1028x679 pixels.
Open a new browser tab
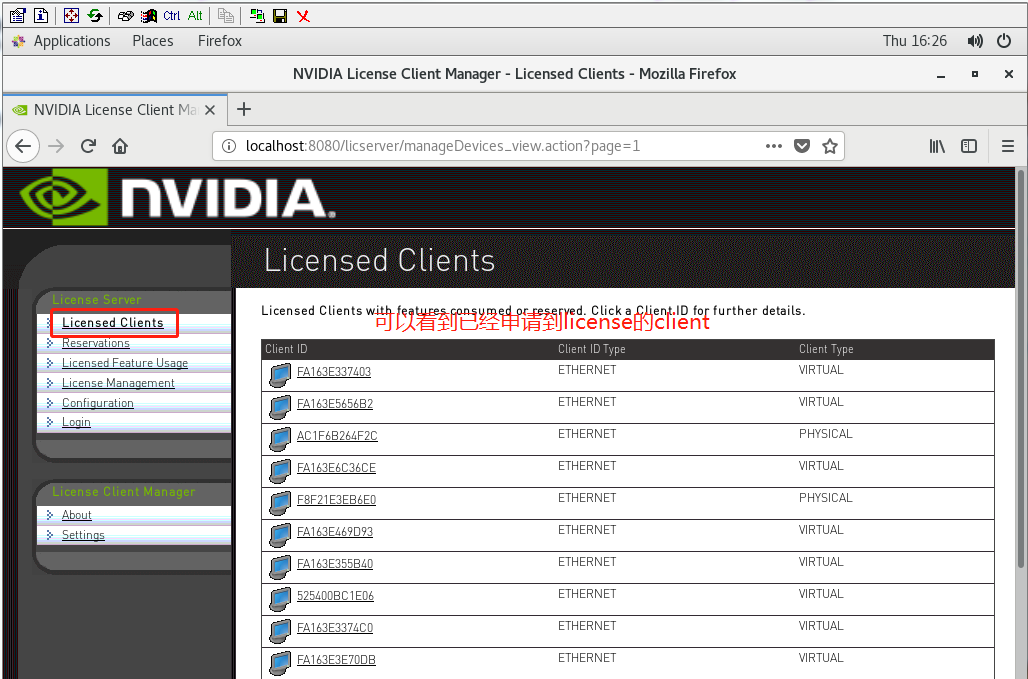pyautogui.click(x=243, y=109)
